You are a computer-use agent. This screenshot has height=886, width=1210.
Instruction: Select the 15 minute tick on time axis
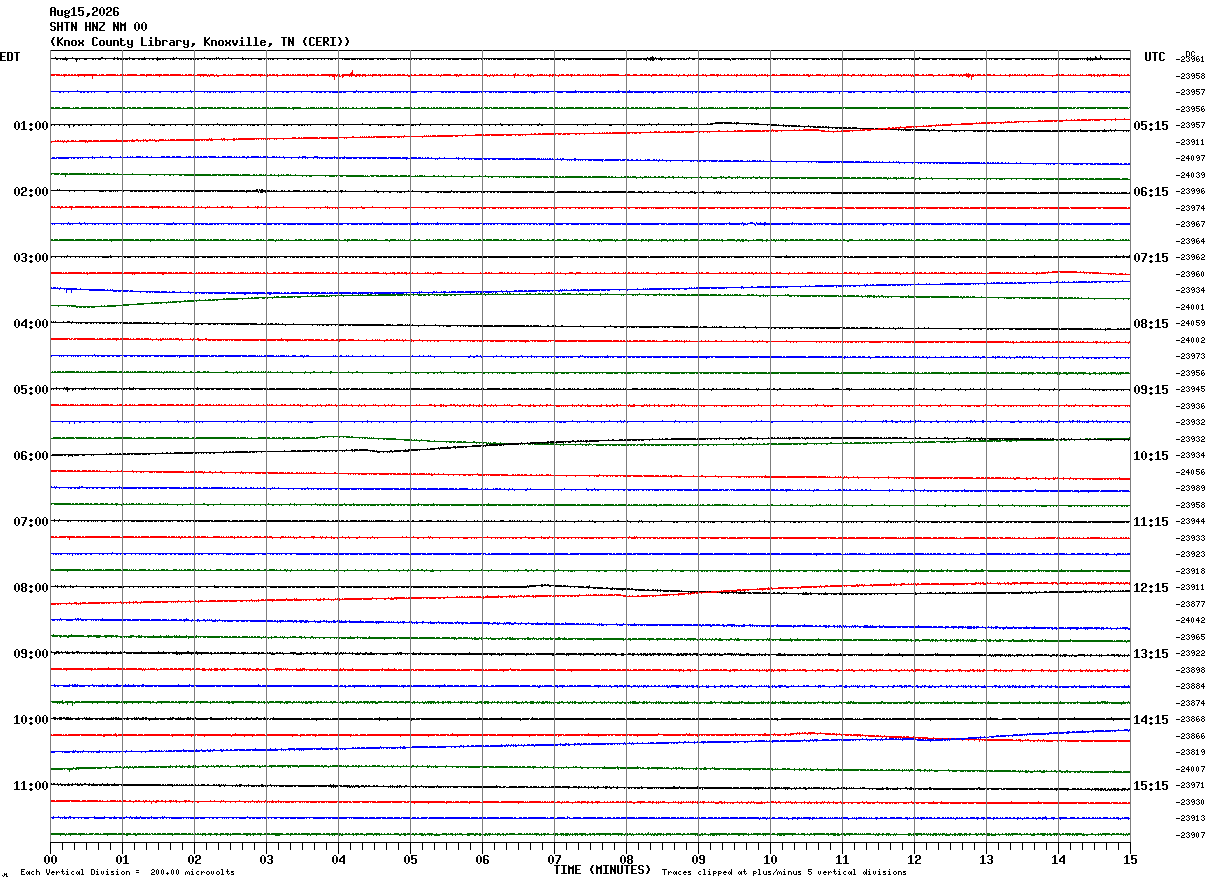[x=1130, y=859]
